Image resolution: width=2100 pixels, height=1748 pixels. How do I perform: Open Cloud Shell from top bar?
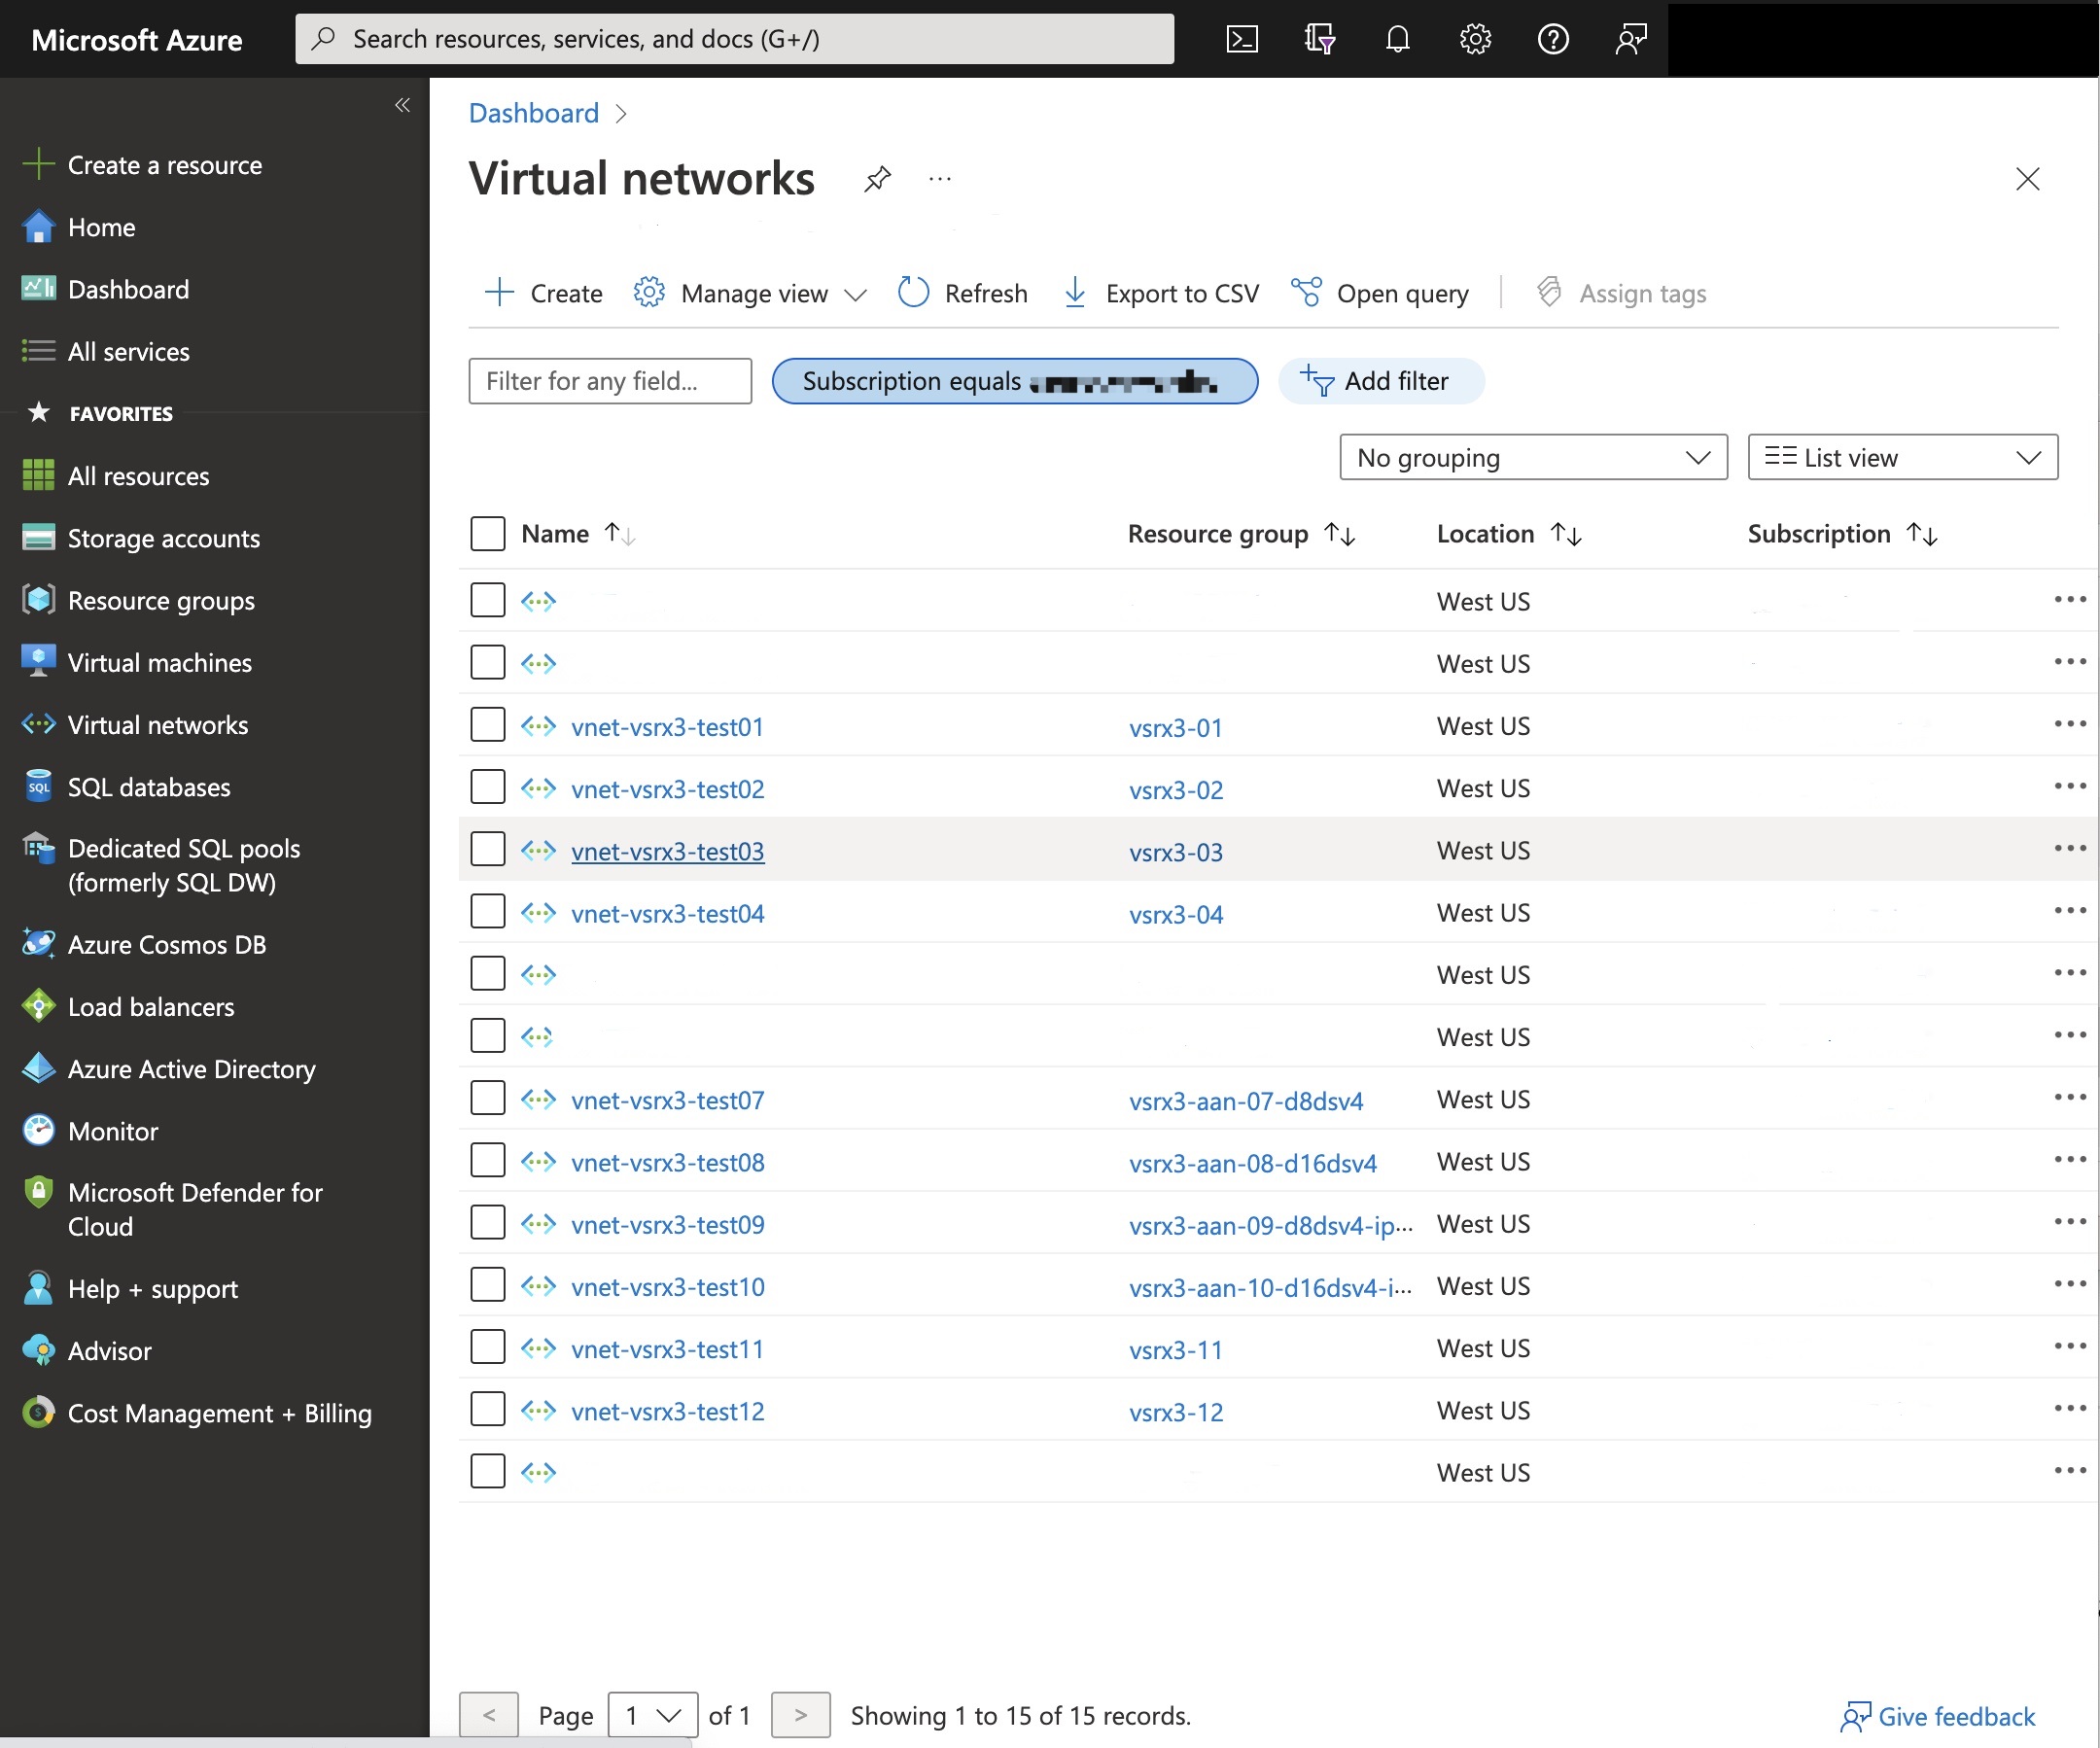[x=1241, y=39]
